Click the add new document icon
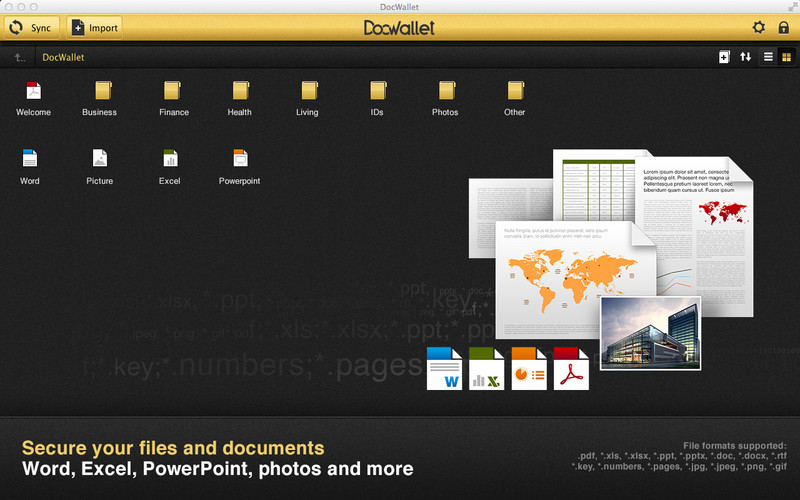Image resolution: width=800 pixels, height=500 pixels. tap(724, 57)
